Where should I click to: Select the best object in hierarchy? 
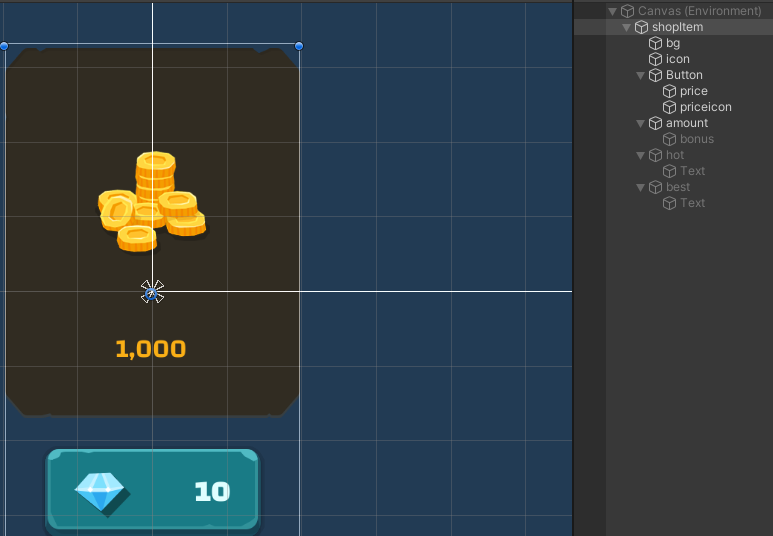point(678,187)
